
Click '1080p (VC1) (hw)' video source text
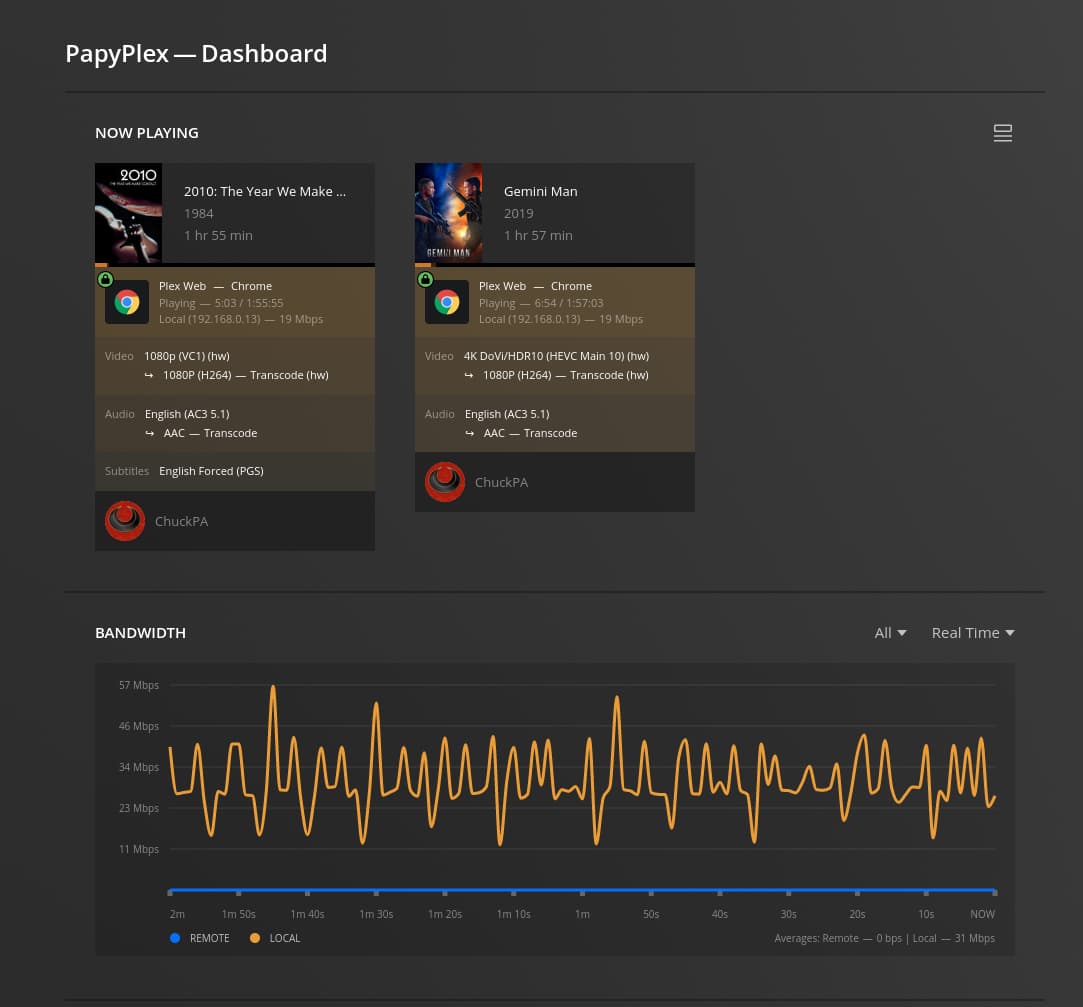tap(186, 356)
